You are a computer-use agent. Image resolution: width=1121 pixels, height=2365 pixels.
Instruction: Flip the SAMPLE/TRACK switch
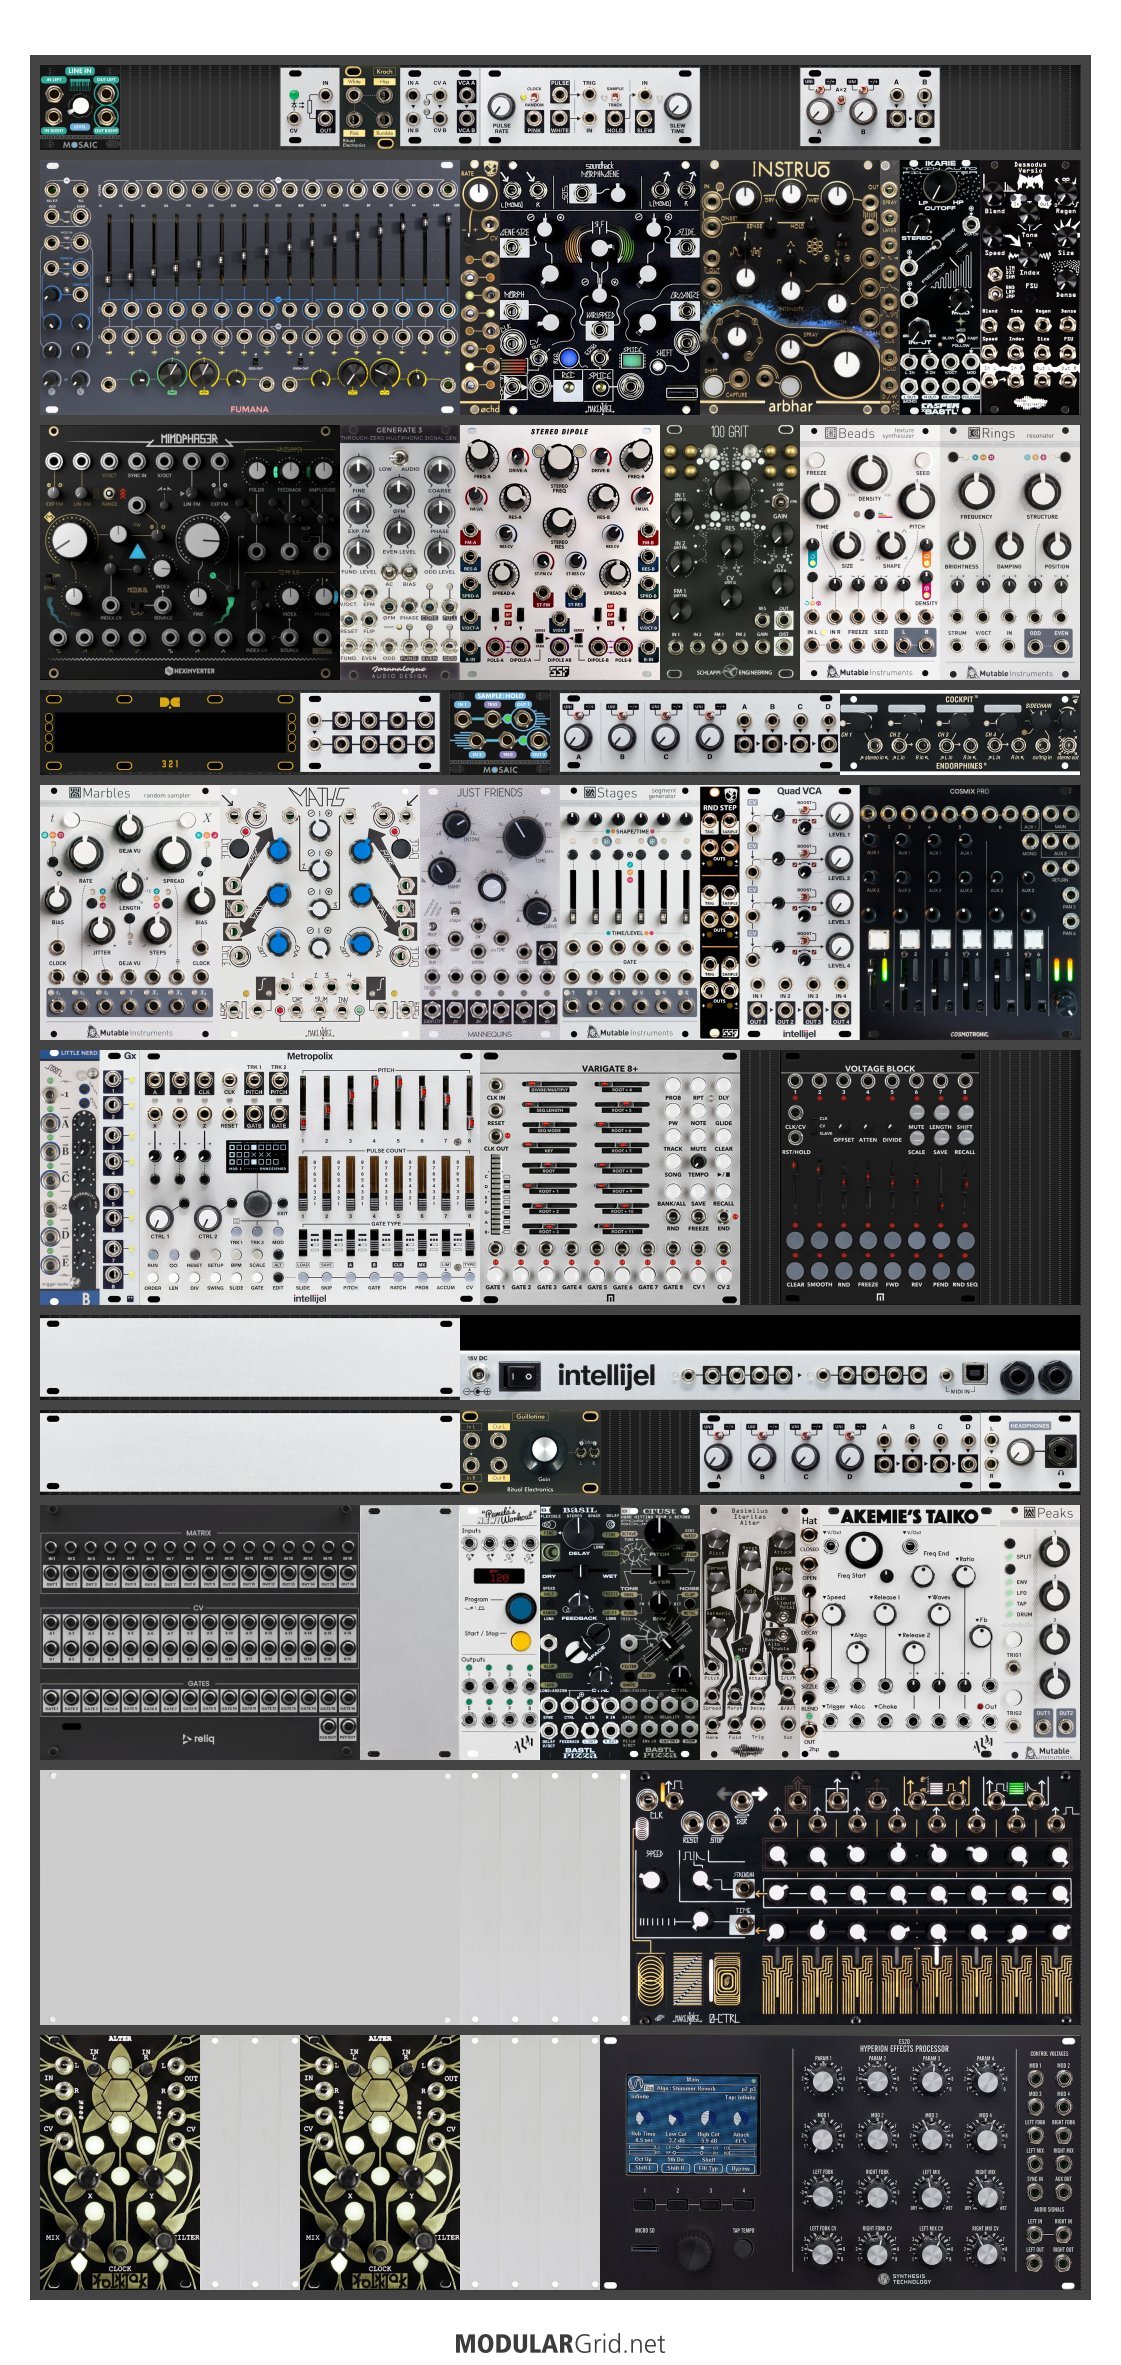click(615, 97)
